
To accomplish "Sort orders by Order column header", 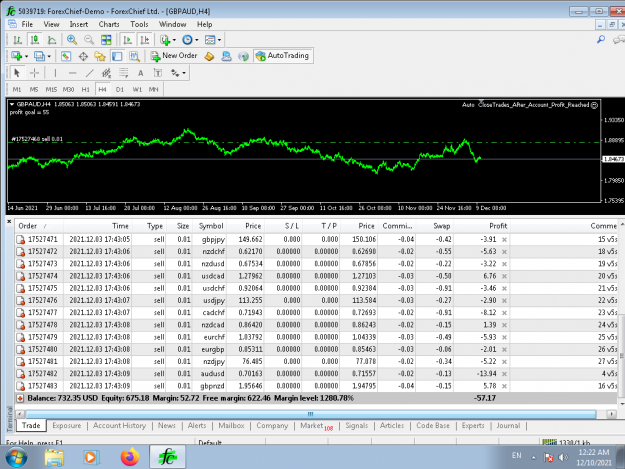I will [x=39, y=226].
